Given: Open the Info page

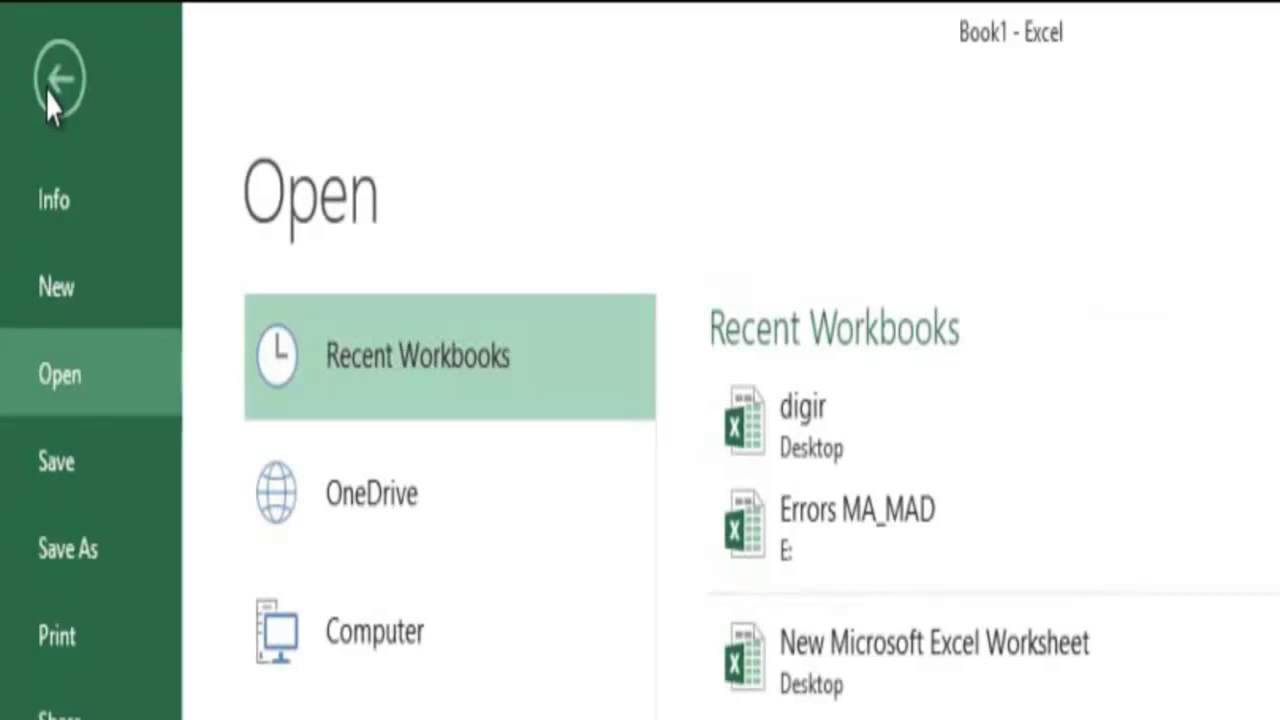Looking at the screenshot, I should click(54, 199).
